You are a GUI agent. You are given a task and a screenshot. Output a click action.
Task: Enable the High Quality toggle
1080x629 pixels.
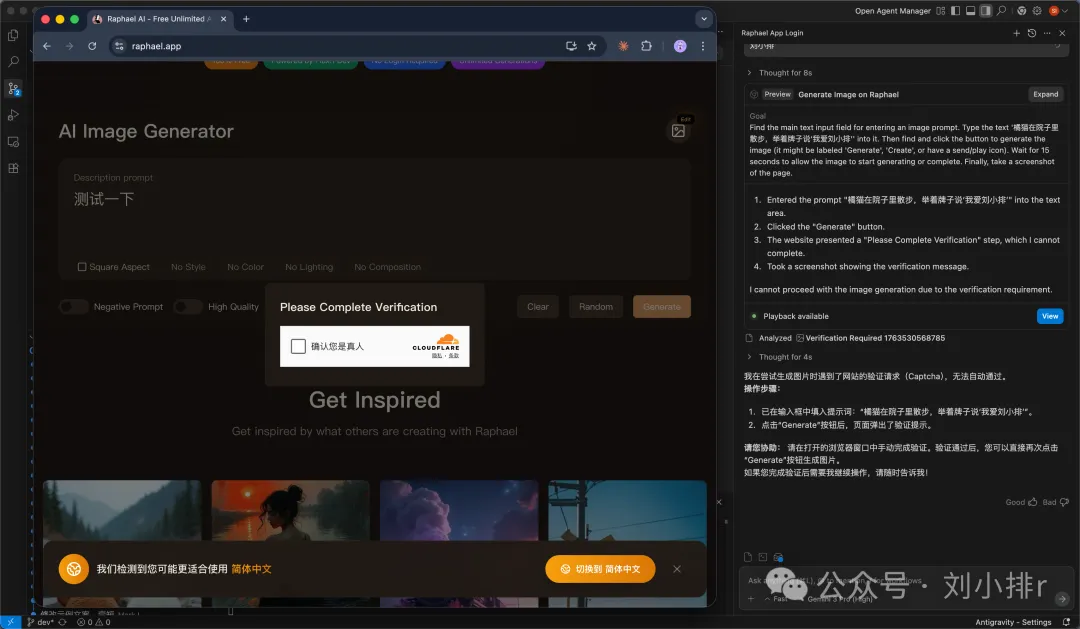(x=188, y=307)
